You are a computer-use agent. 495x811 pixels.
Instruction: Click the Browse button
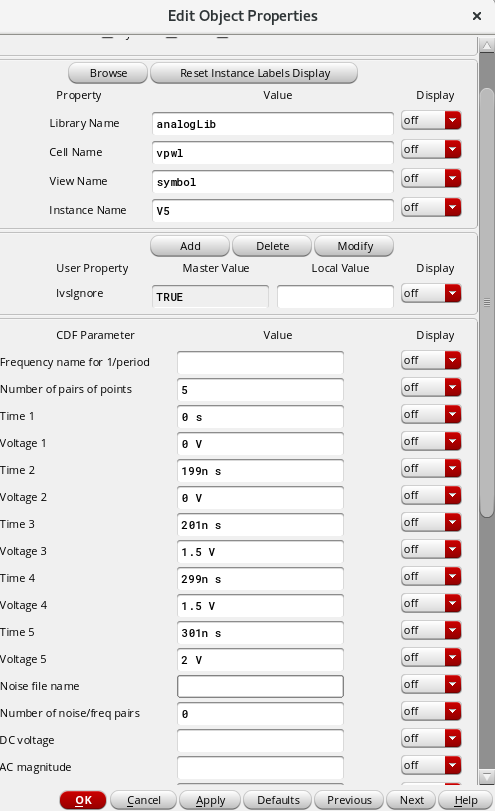[108, 73]
